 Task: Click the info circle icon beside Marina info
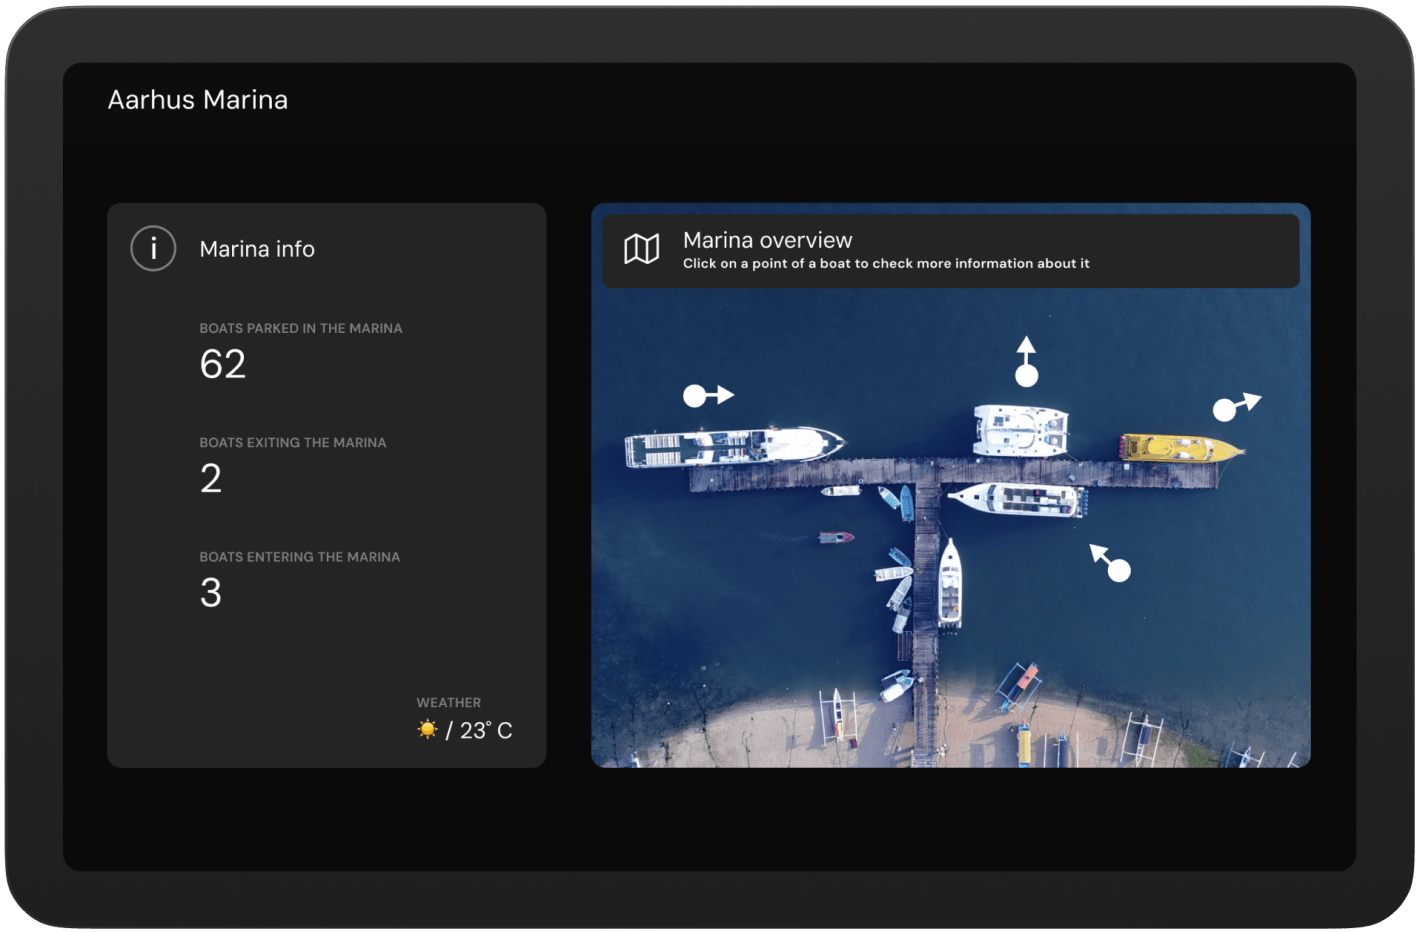[153, 248]
